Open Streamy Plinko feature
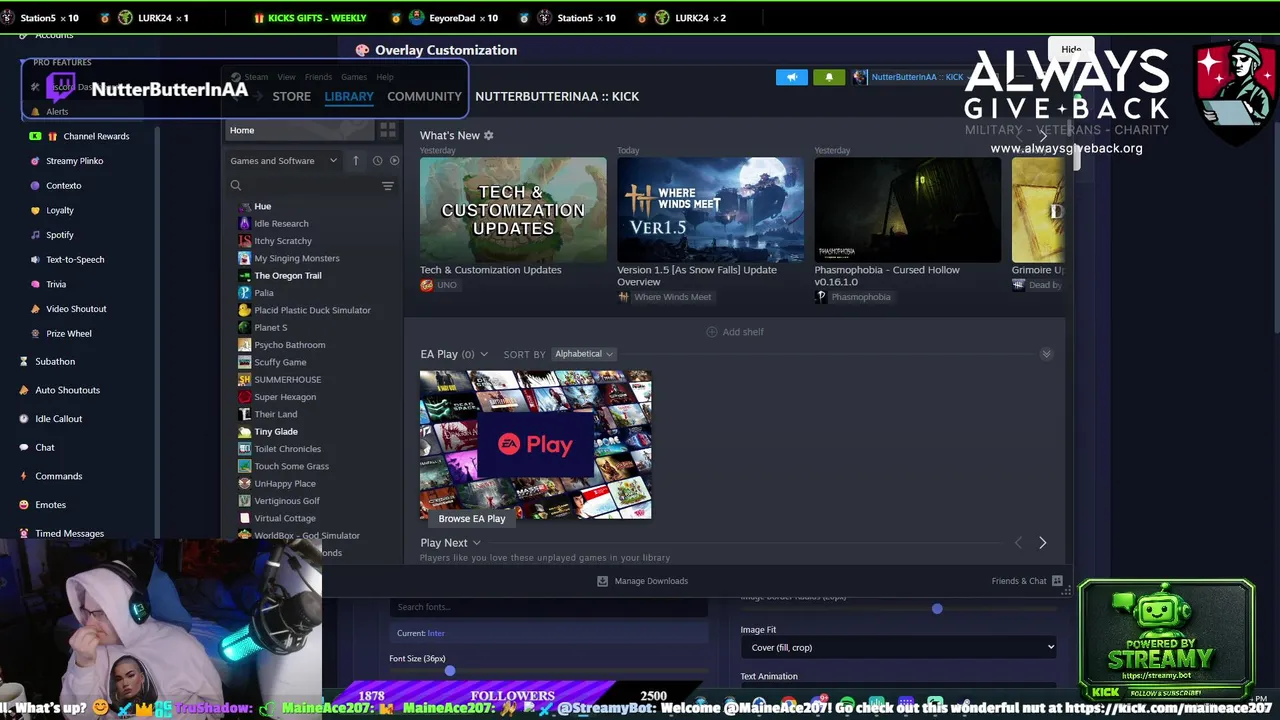 (x=74, y=161)
